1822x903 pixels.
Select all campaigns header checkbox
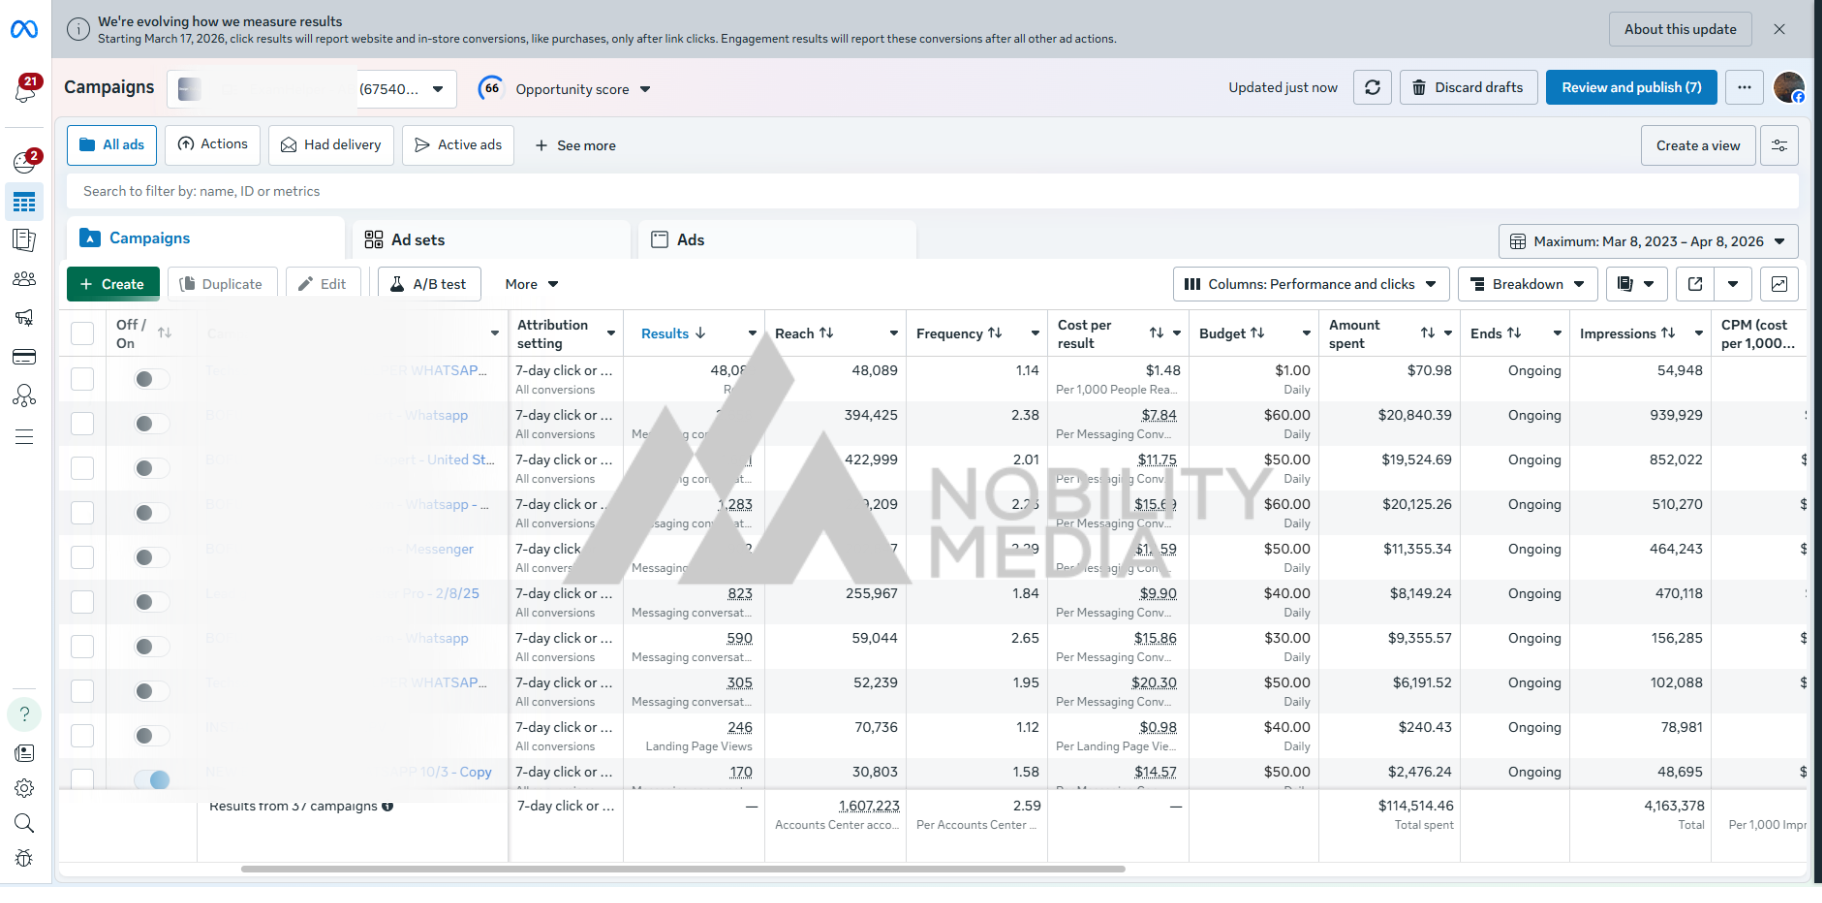point(82,333)
